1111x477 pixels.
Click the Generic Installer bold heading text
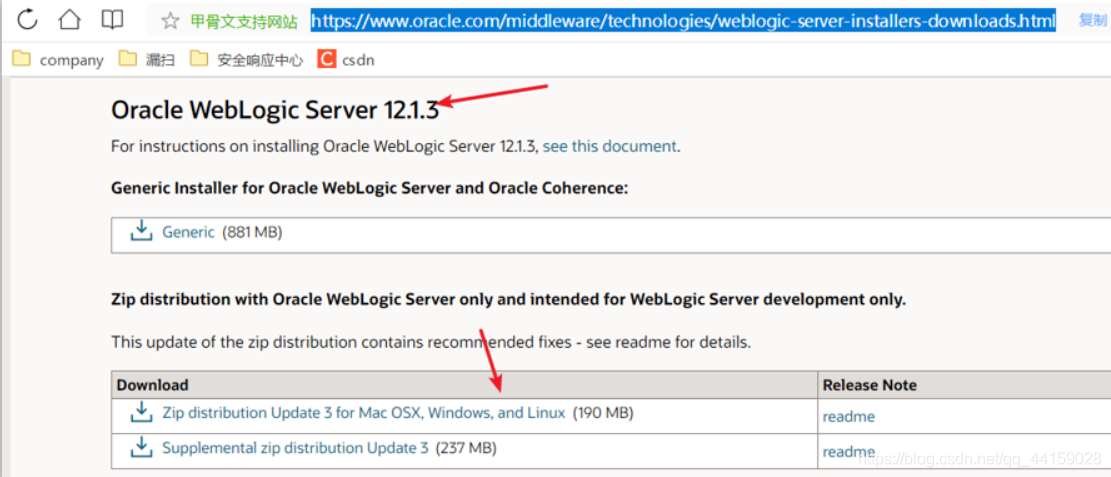370,189
